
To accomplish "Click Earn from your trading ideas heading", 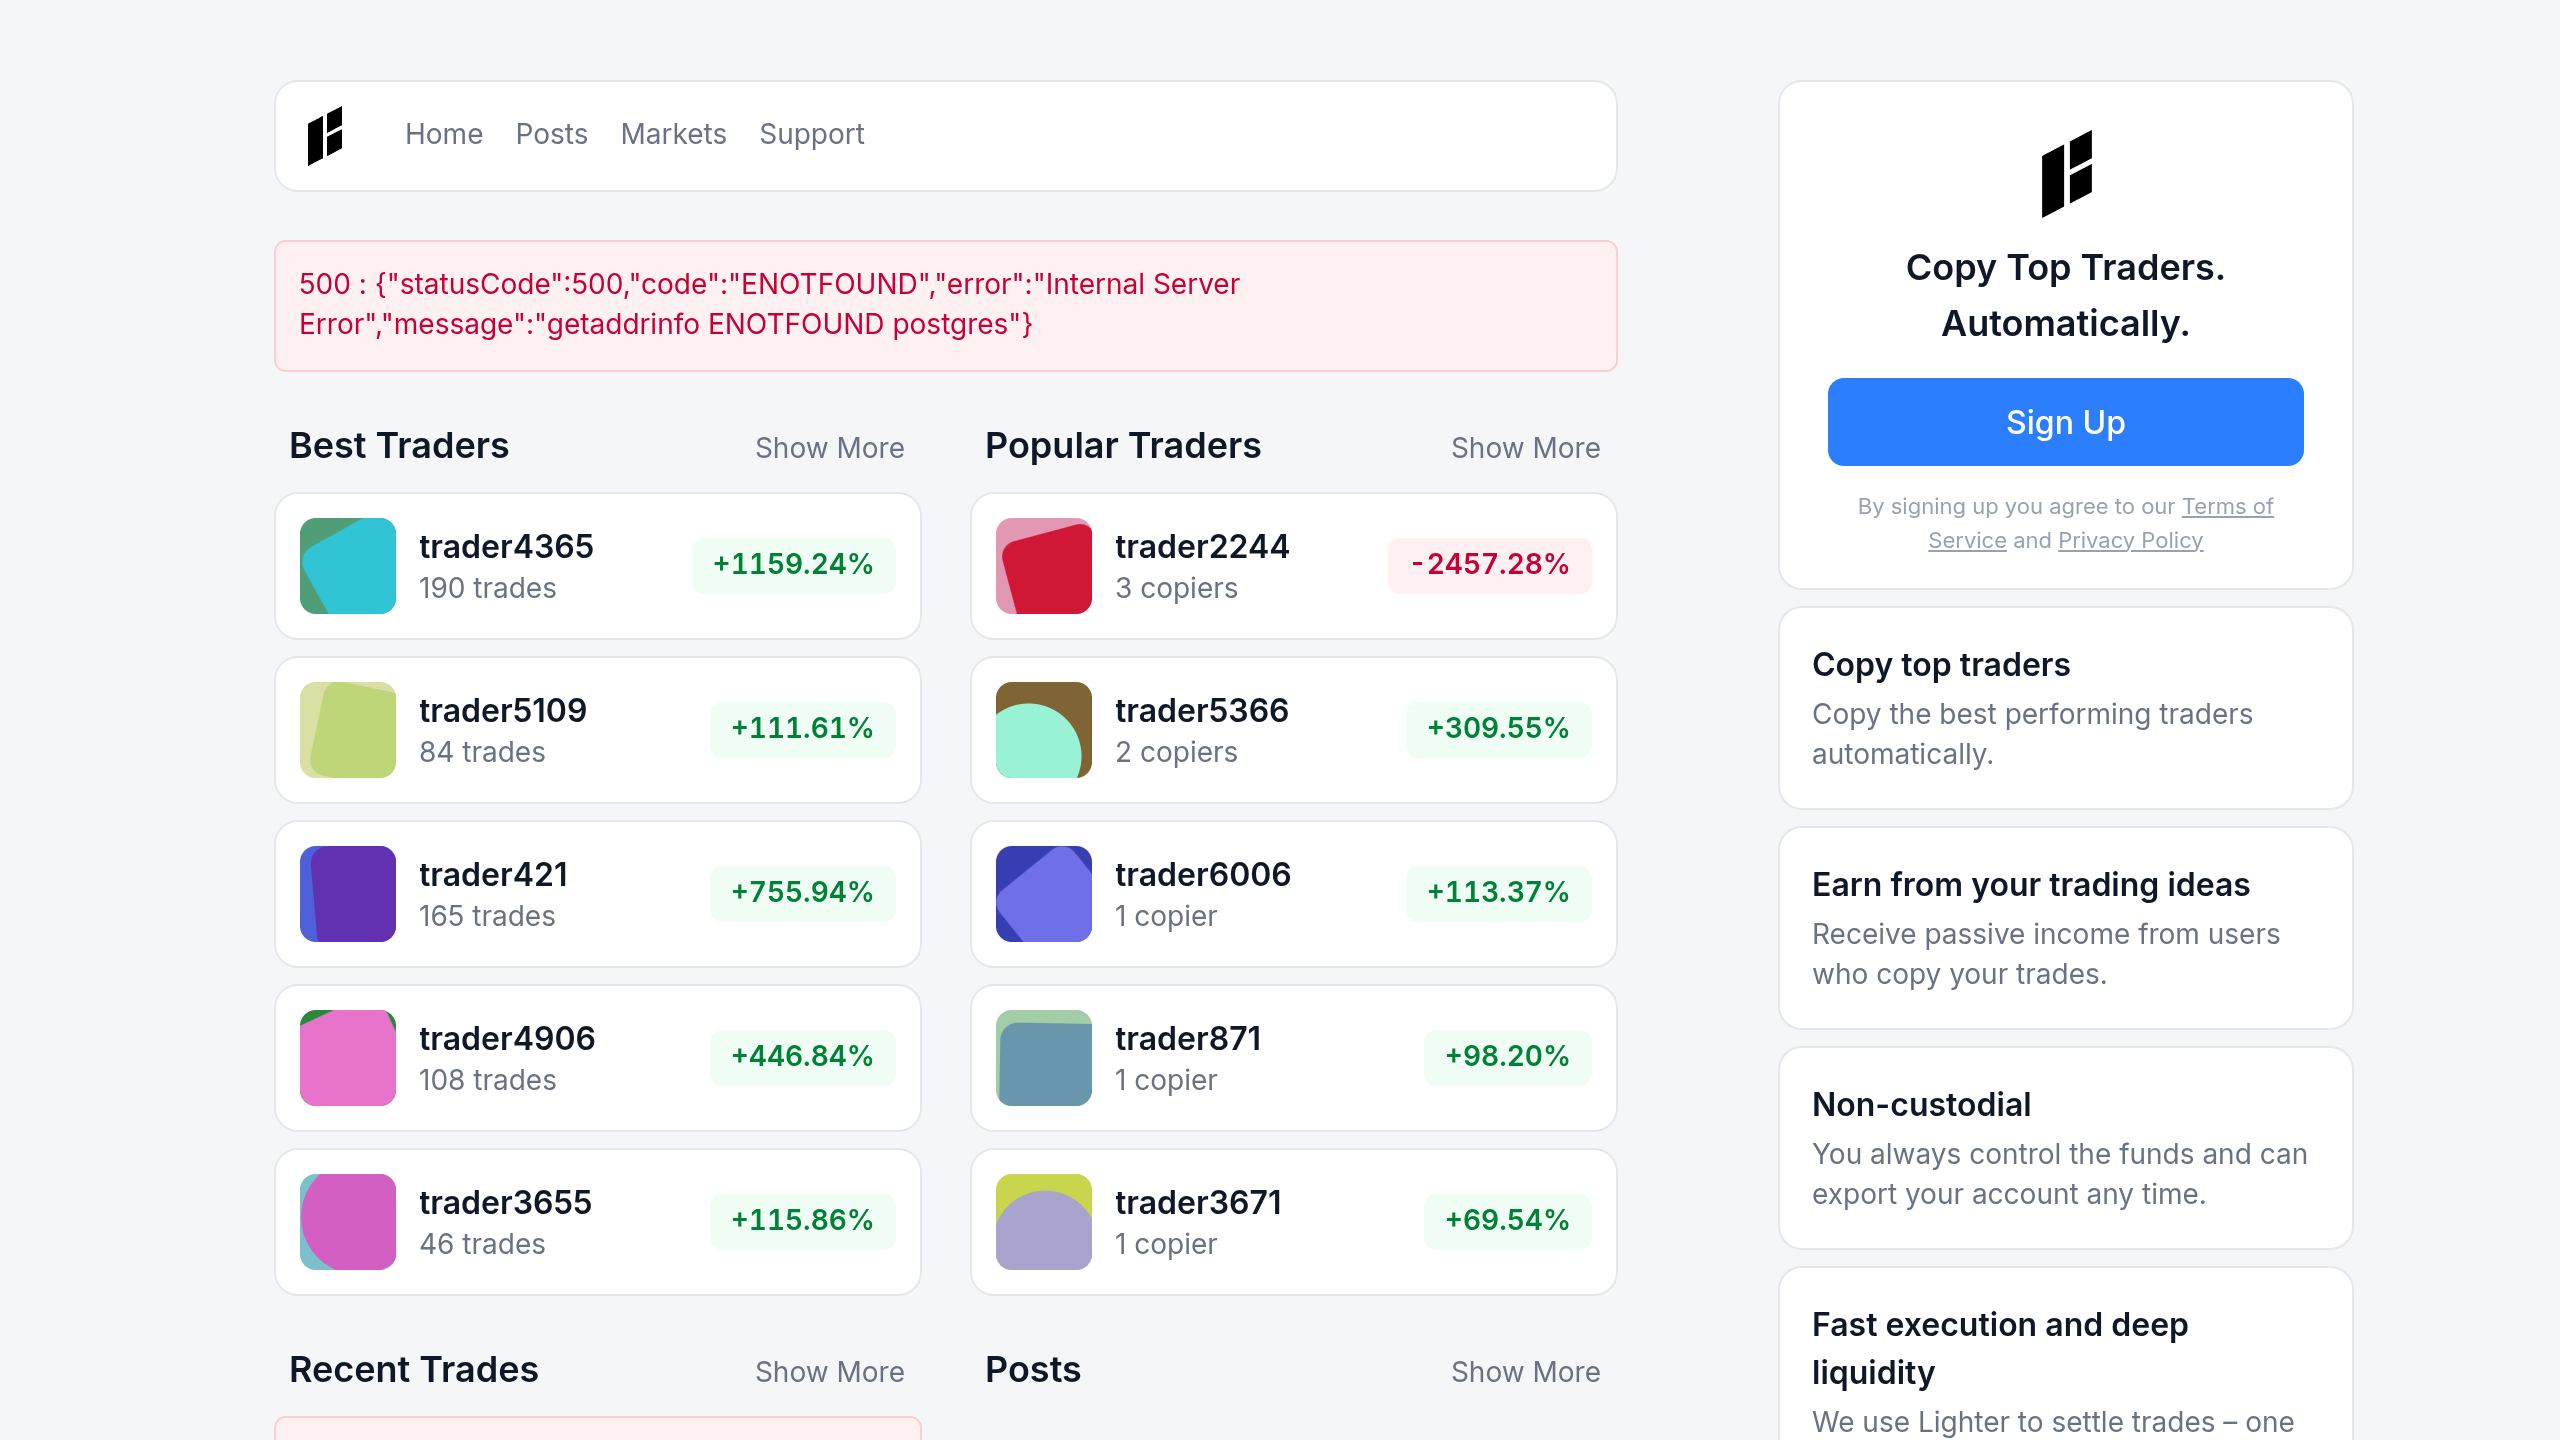I will coord(2031,885).
